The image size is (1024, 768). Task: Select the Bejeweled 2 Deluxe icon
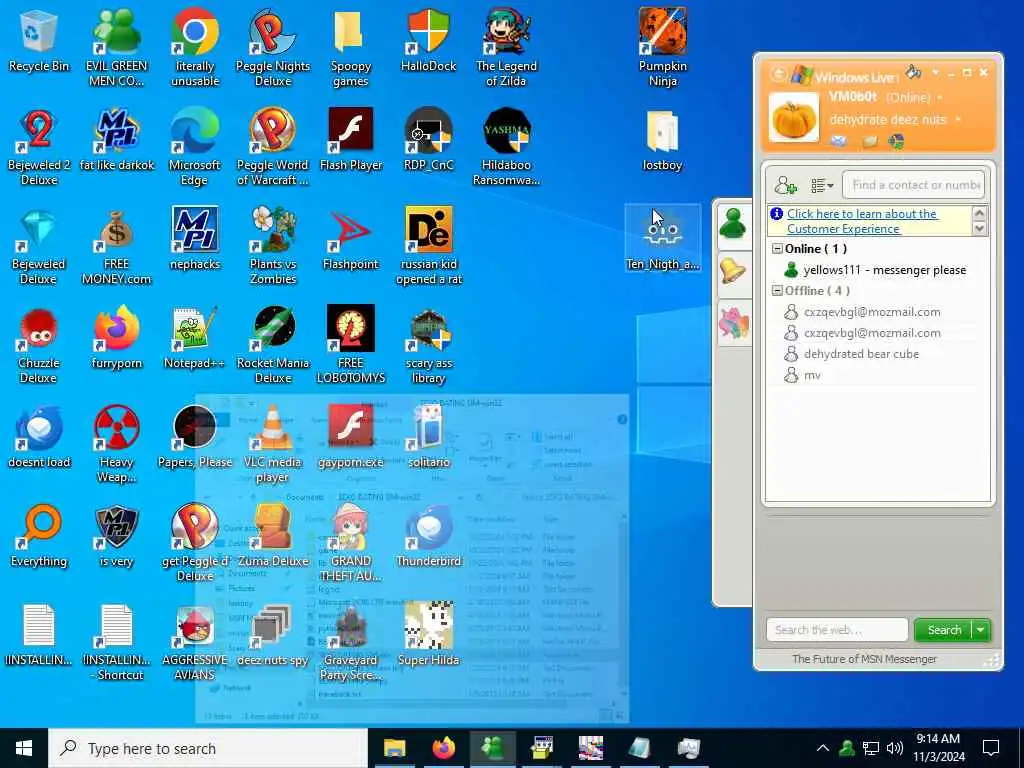point(39,147)
